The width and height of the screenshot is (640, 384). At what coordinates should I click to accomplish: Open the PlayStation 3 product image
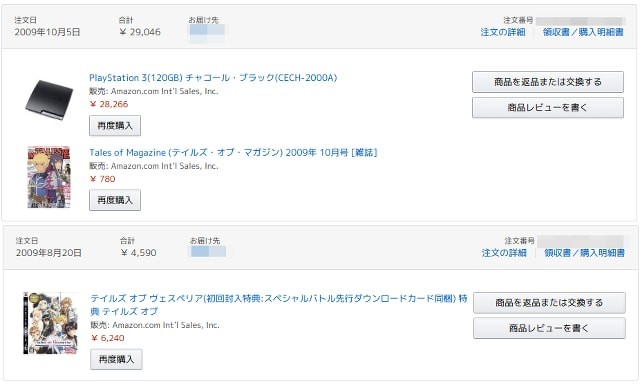(x=49, y=100)
